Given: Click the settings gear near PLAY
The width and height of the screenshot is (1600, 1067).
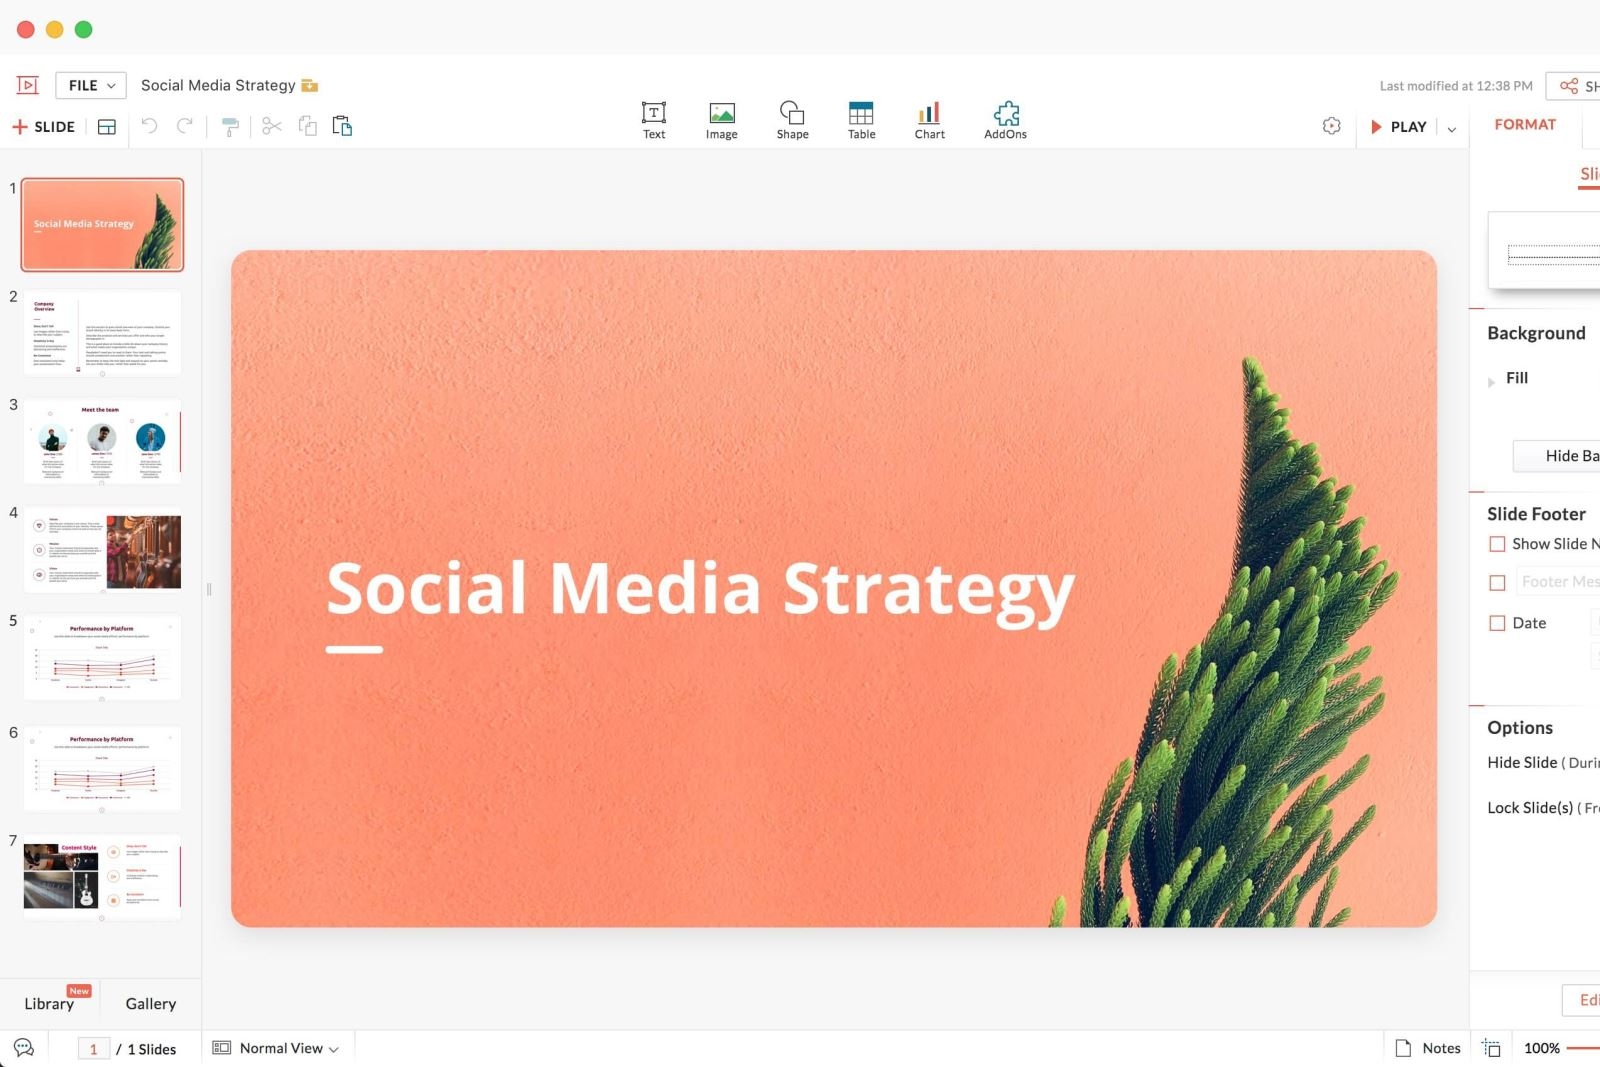Looking at the screenshot, I should [1331, 126].
